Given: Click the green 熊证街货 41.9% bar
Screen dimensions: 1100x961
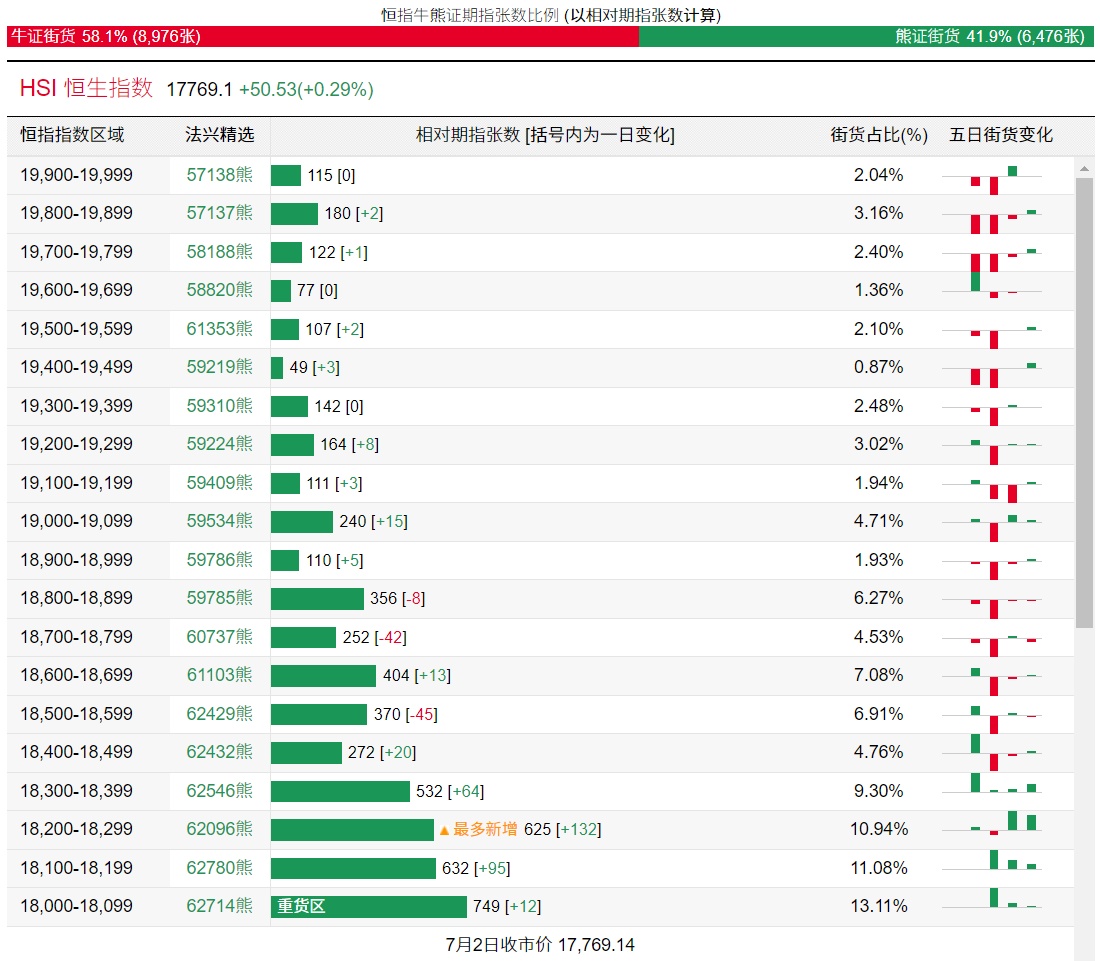Looking at the screenshot, I should point(866,36).
